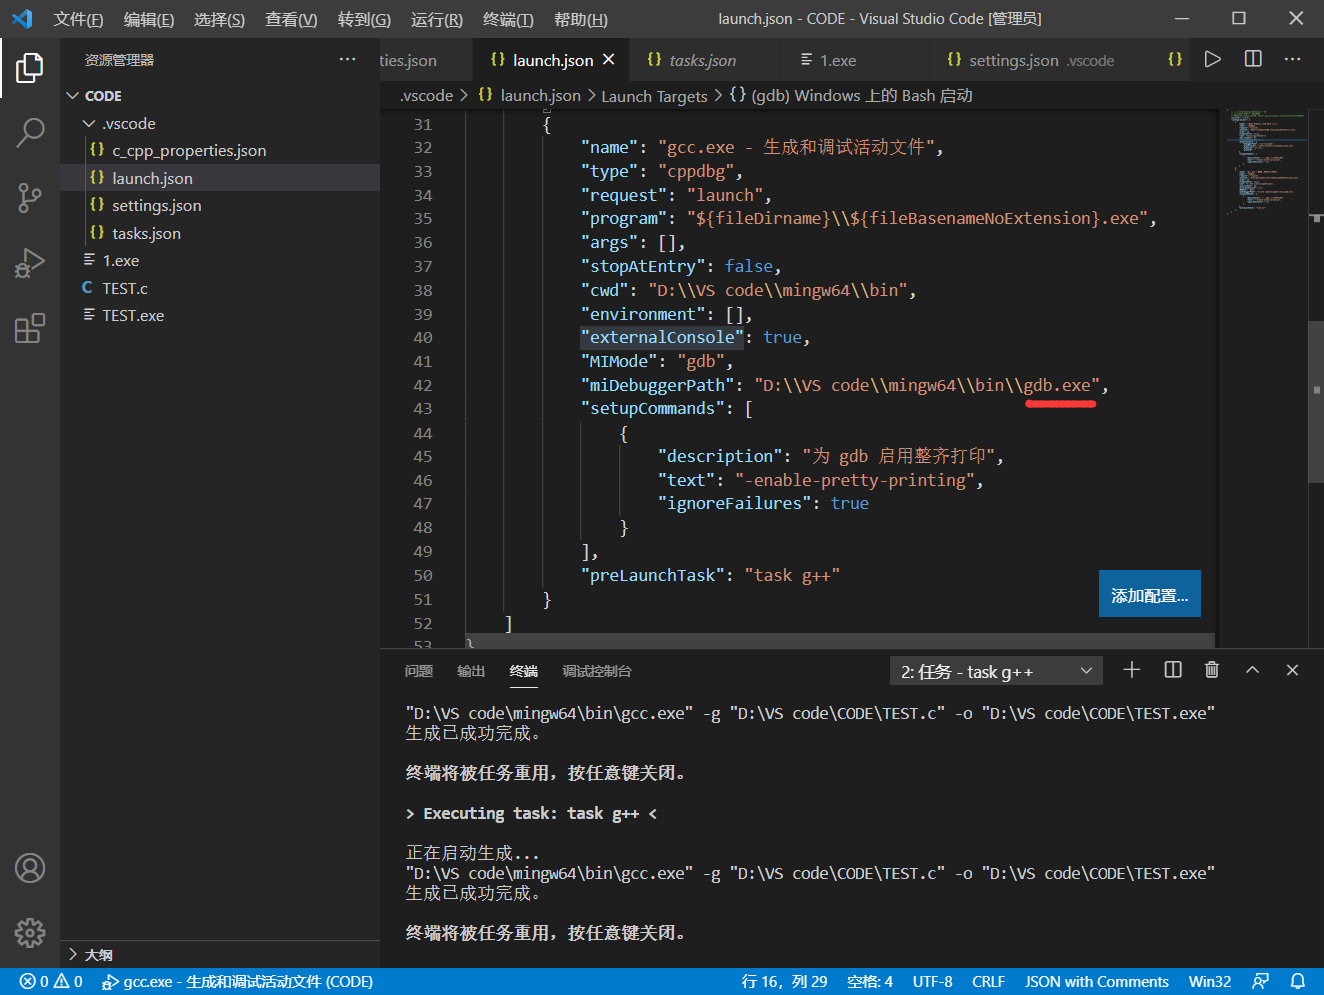Close the terminal panel

point(1292,670)
